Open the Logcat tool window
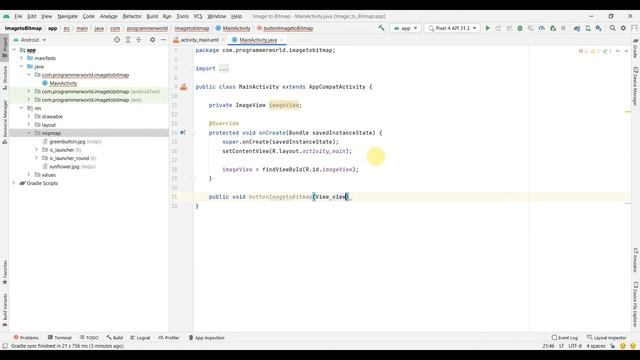This screenshot has height=360, width=640. (x=140, y=338)
